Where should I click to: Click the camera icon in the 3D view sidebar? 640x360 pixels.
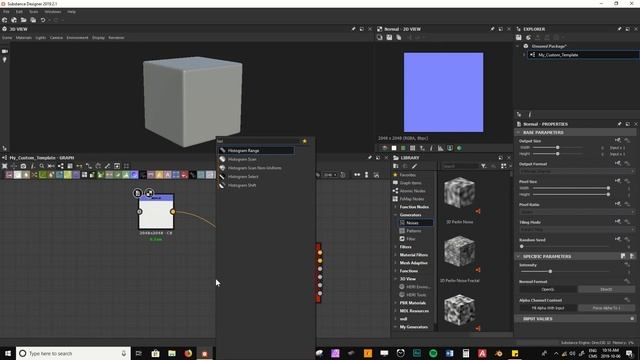coord(5,51)
